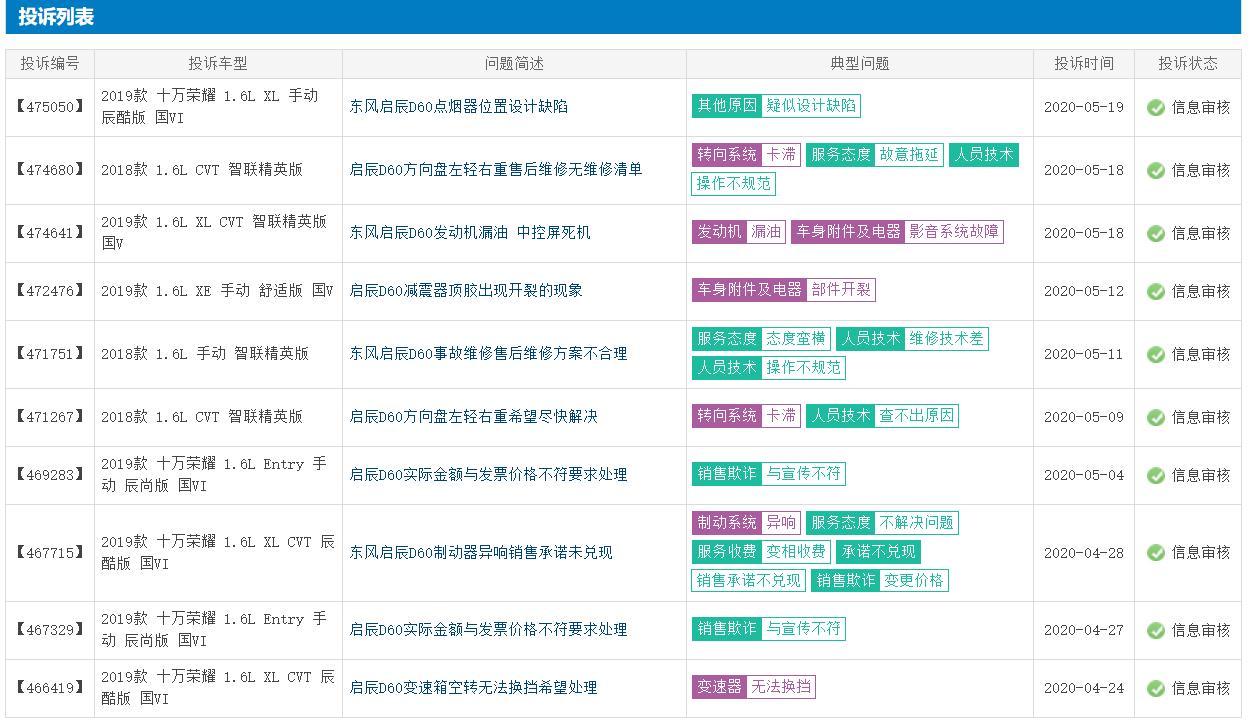Open complaint number 【466419】
Image resolution: width=1255 pixels, height=725 pixels.
(x=49, y=687)
